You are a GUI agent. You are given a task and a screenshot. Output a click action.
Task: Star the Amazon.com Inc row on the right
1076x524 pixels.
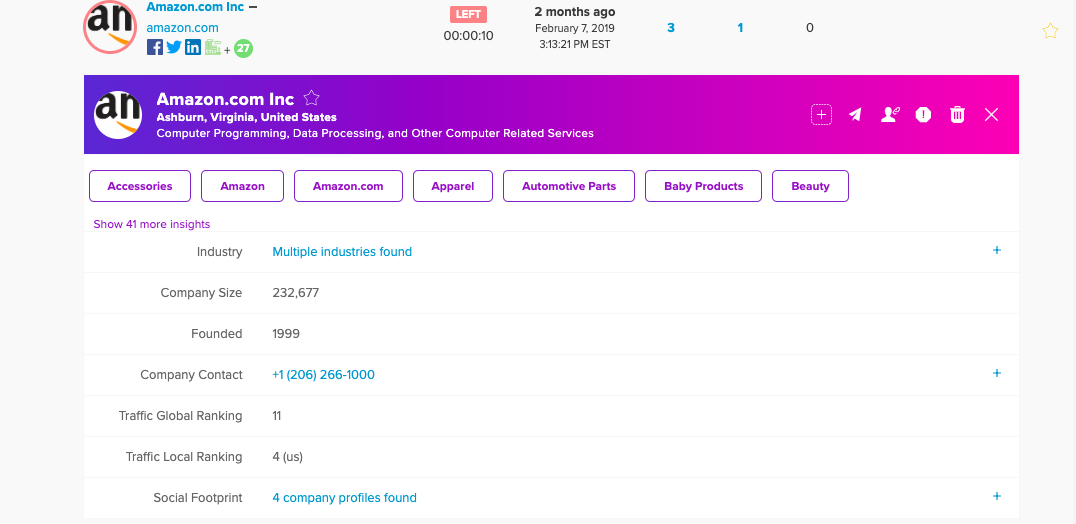pyautogui.click(x=1050, y=31)
